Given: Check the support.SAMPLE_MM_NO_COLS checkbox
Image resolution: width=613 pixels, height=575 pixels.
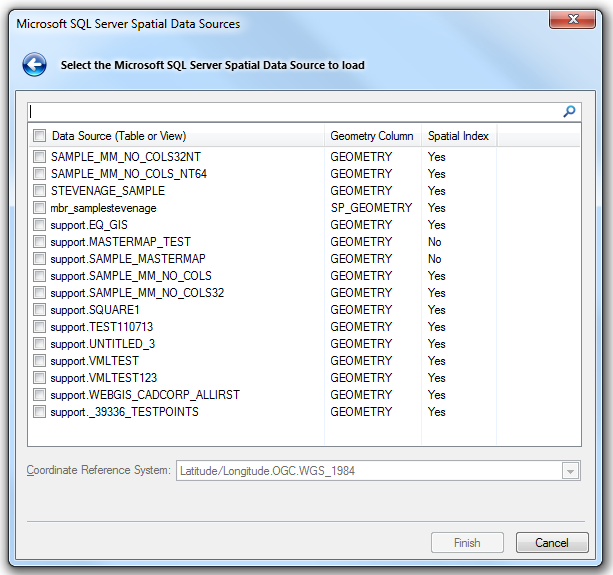Looking at the screenshot, I should click(39, 276).
